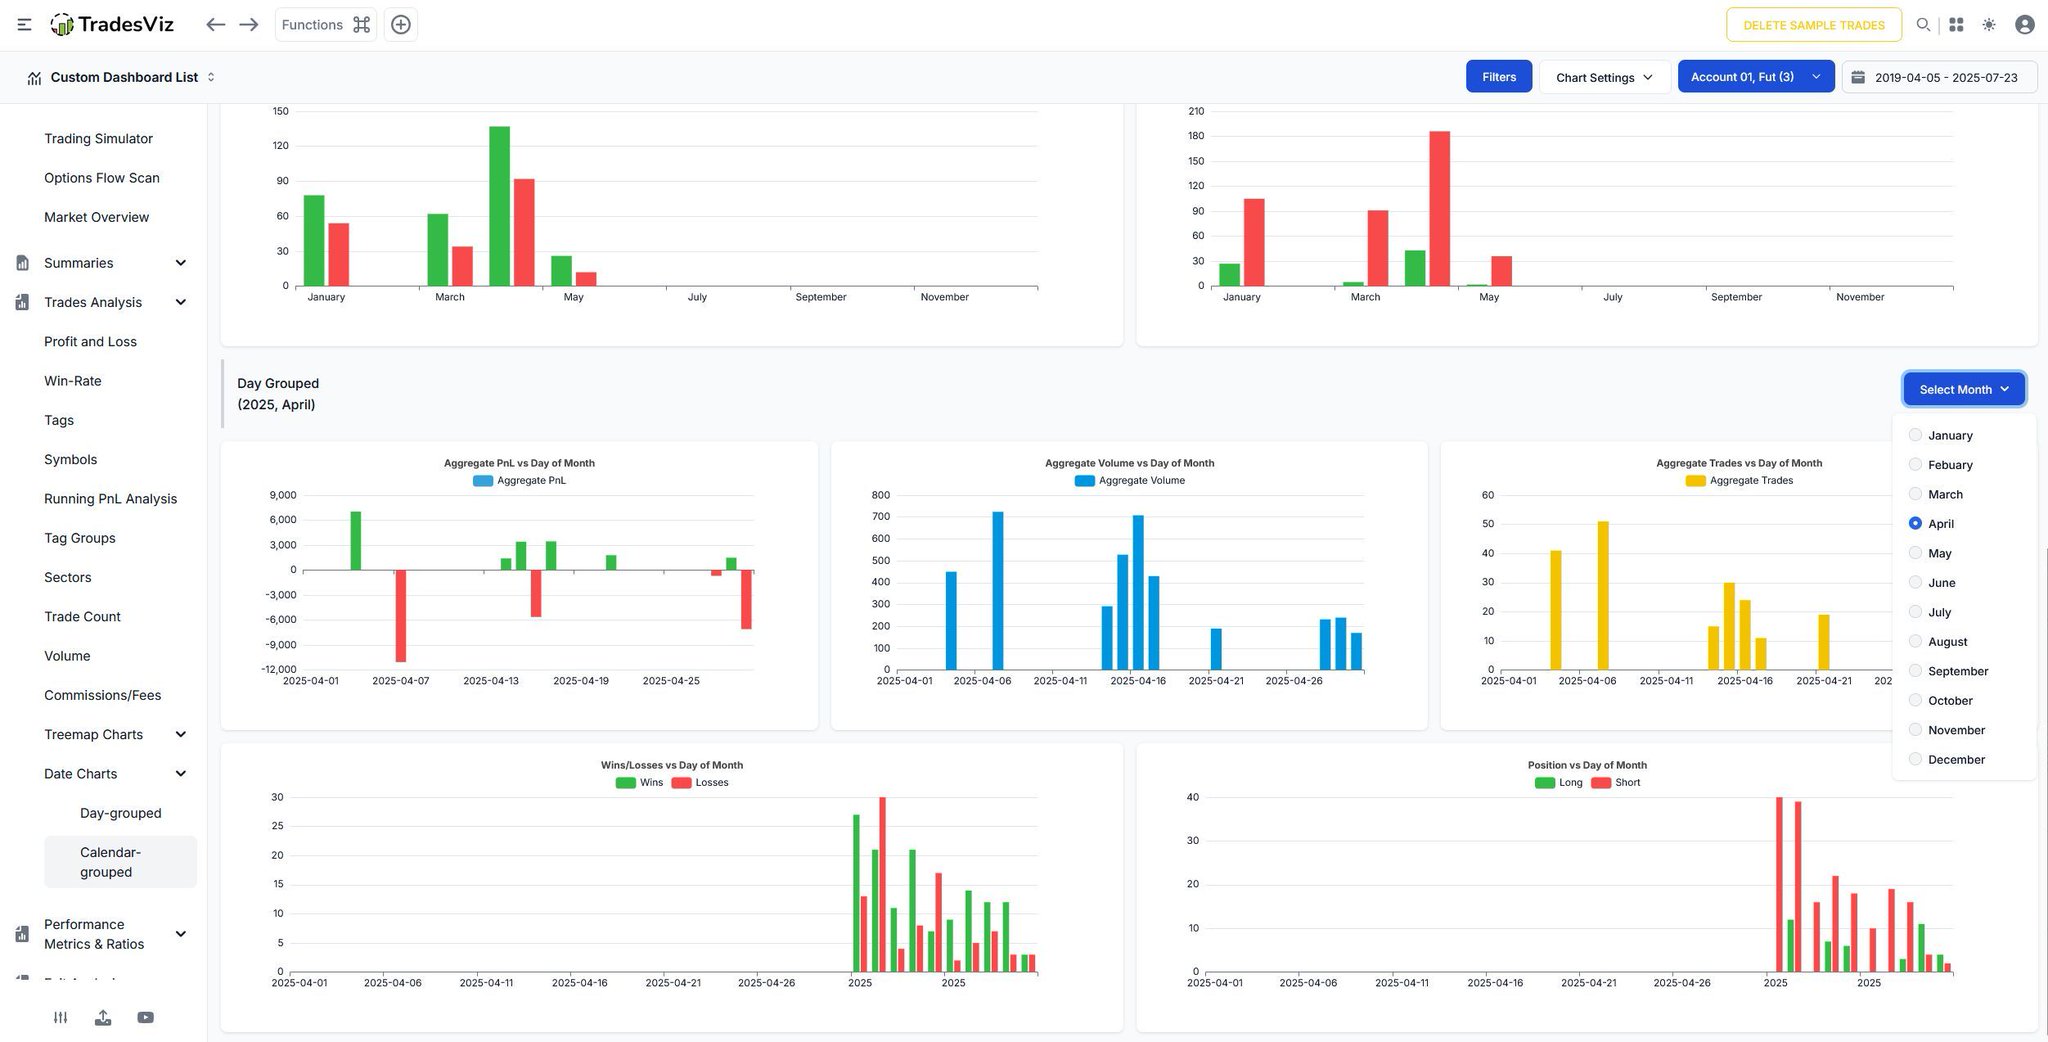2048x1042 pixels.
Task: Toggle the Aggregate PnL legend swatch
Action: 482,481
